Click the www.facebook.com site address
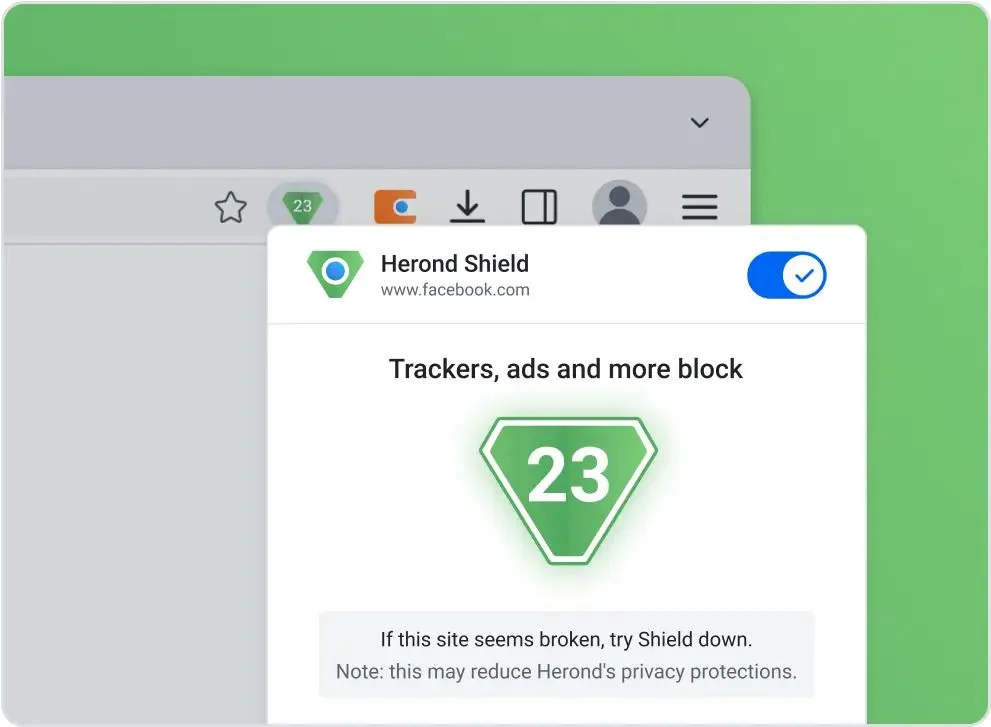Viewport: 991px width, 727px height. (x=455, y=290)
